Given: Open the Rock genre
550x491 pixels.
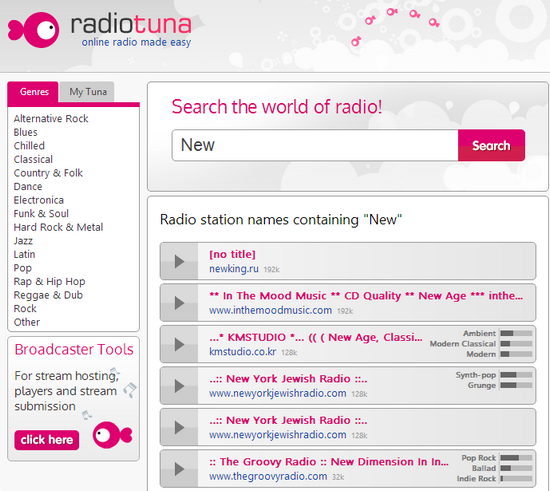Looking at the screenshot, I should 25,309.
